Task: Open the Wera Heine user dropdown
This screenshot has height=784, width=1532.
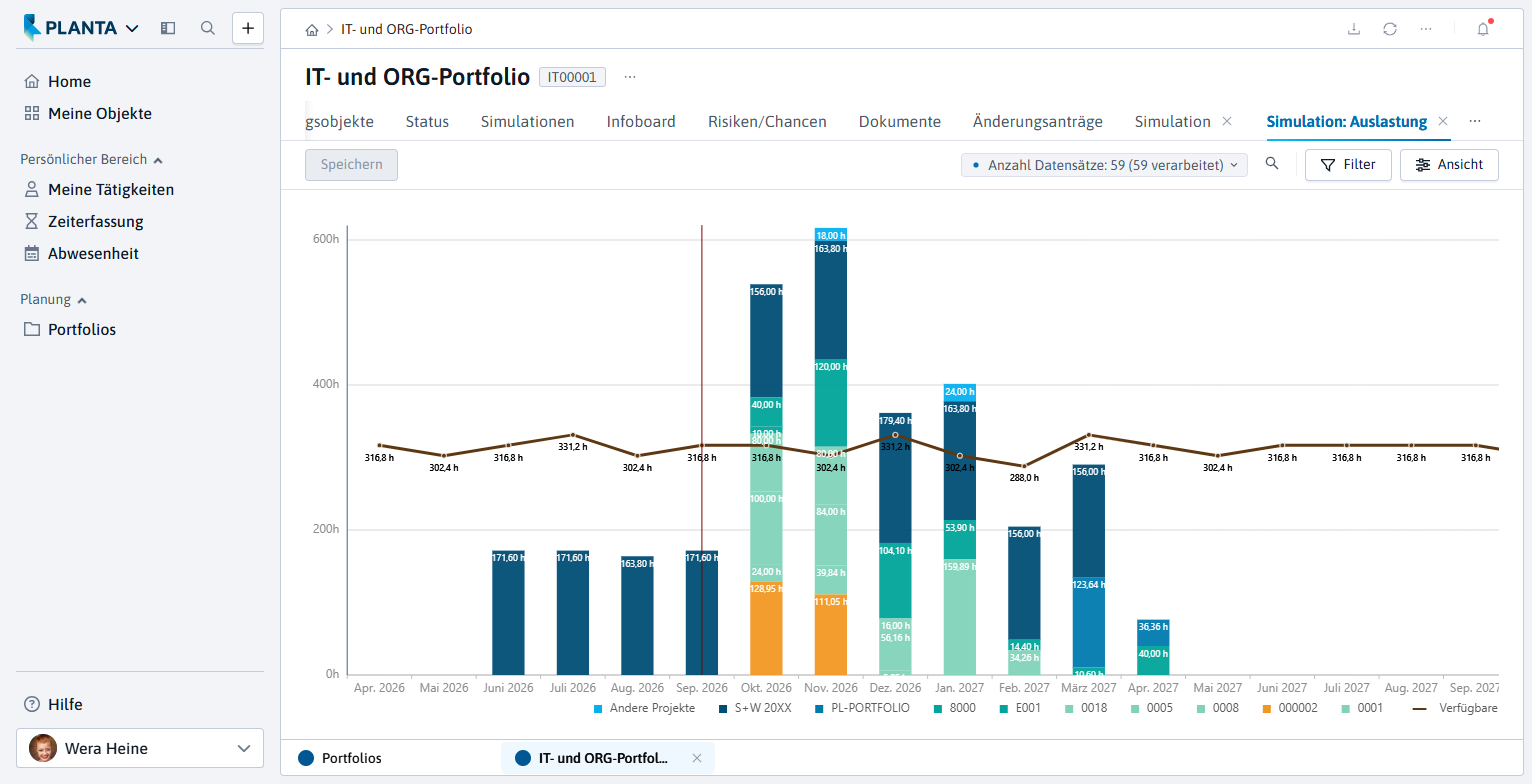Action: [x=140, y=748]
